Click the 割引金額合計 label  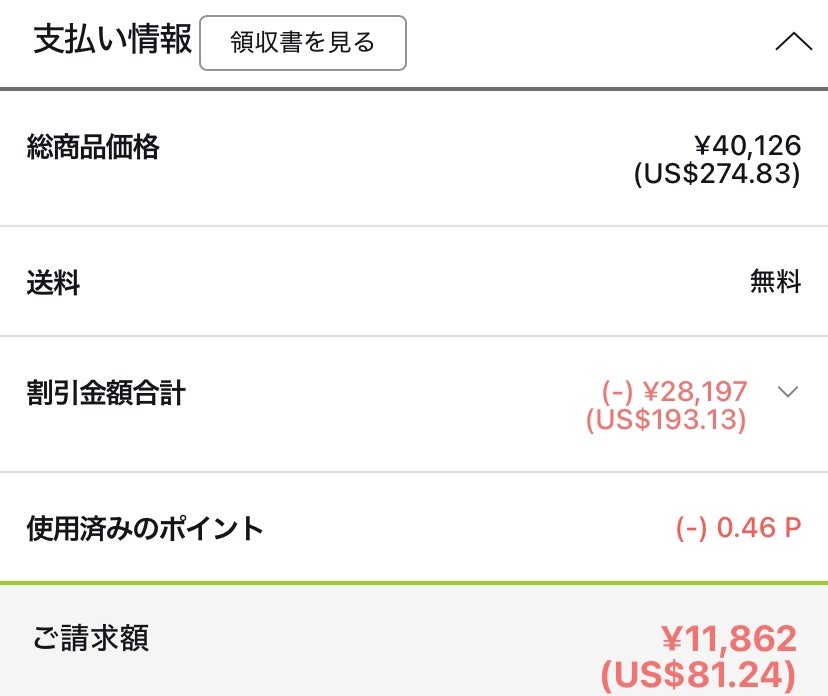coord(106,393)
